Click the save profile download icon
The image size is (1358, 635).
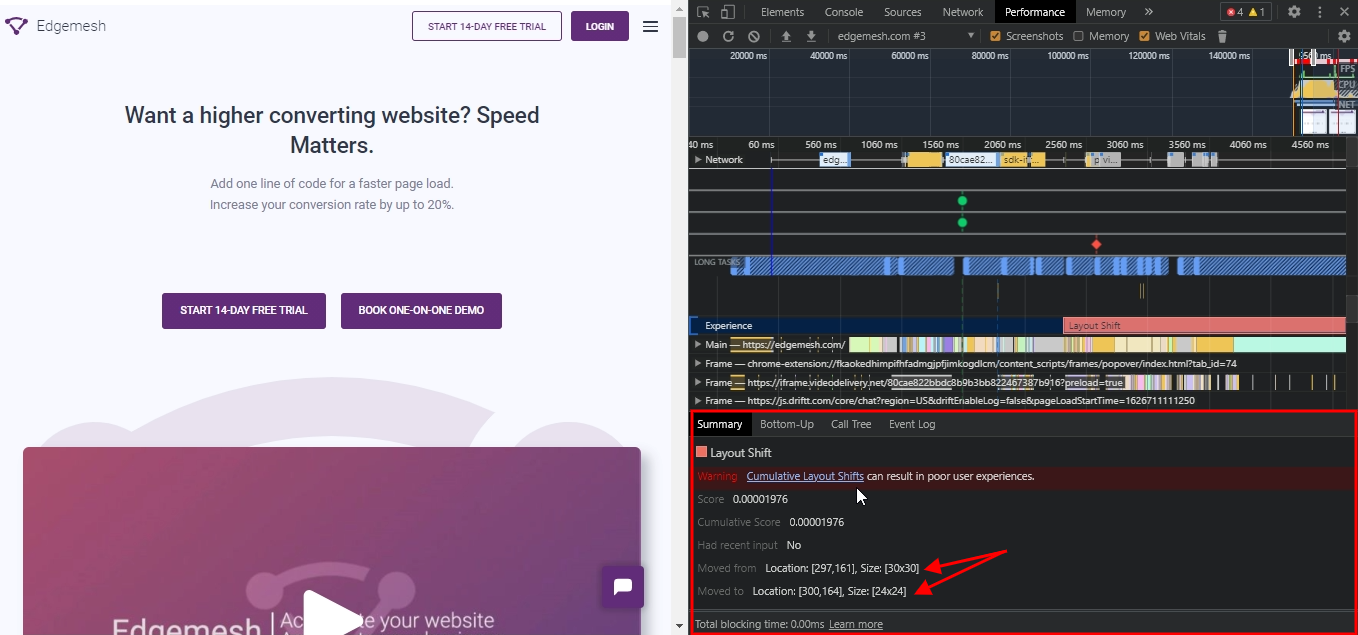click(x=811, y=36)
